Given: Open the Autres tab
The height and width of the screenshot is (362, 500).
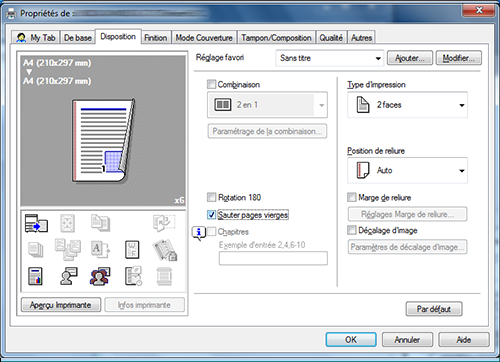Looking at the screenshot, I should click(x=361, y=37).
